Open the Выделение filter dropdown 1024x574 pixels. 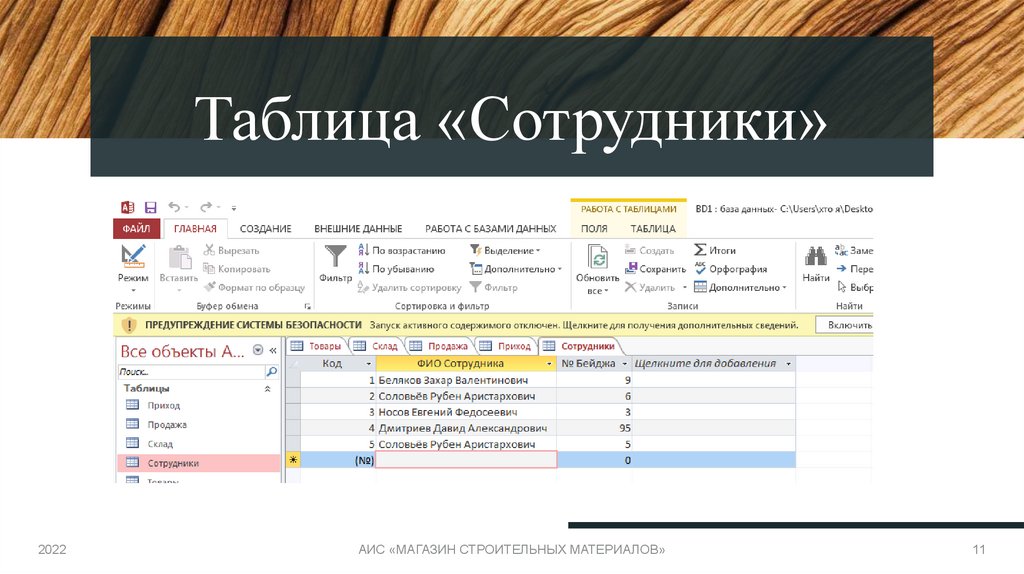(x=505, y=250)
